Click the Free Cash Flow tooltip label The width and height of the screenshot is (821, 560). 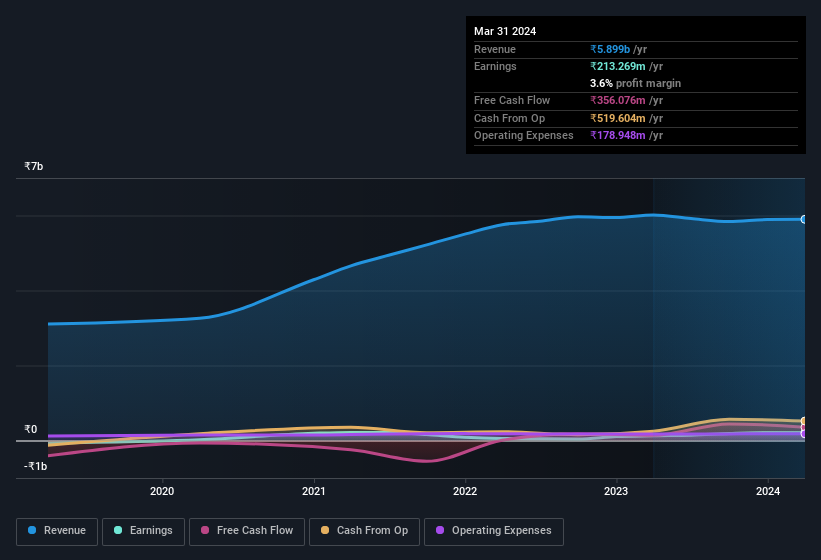click(512, 100)
